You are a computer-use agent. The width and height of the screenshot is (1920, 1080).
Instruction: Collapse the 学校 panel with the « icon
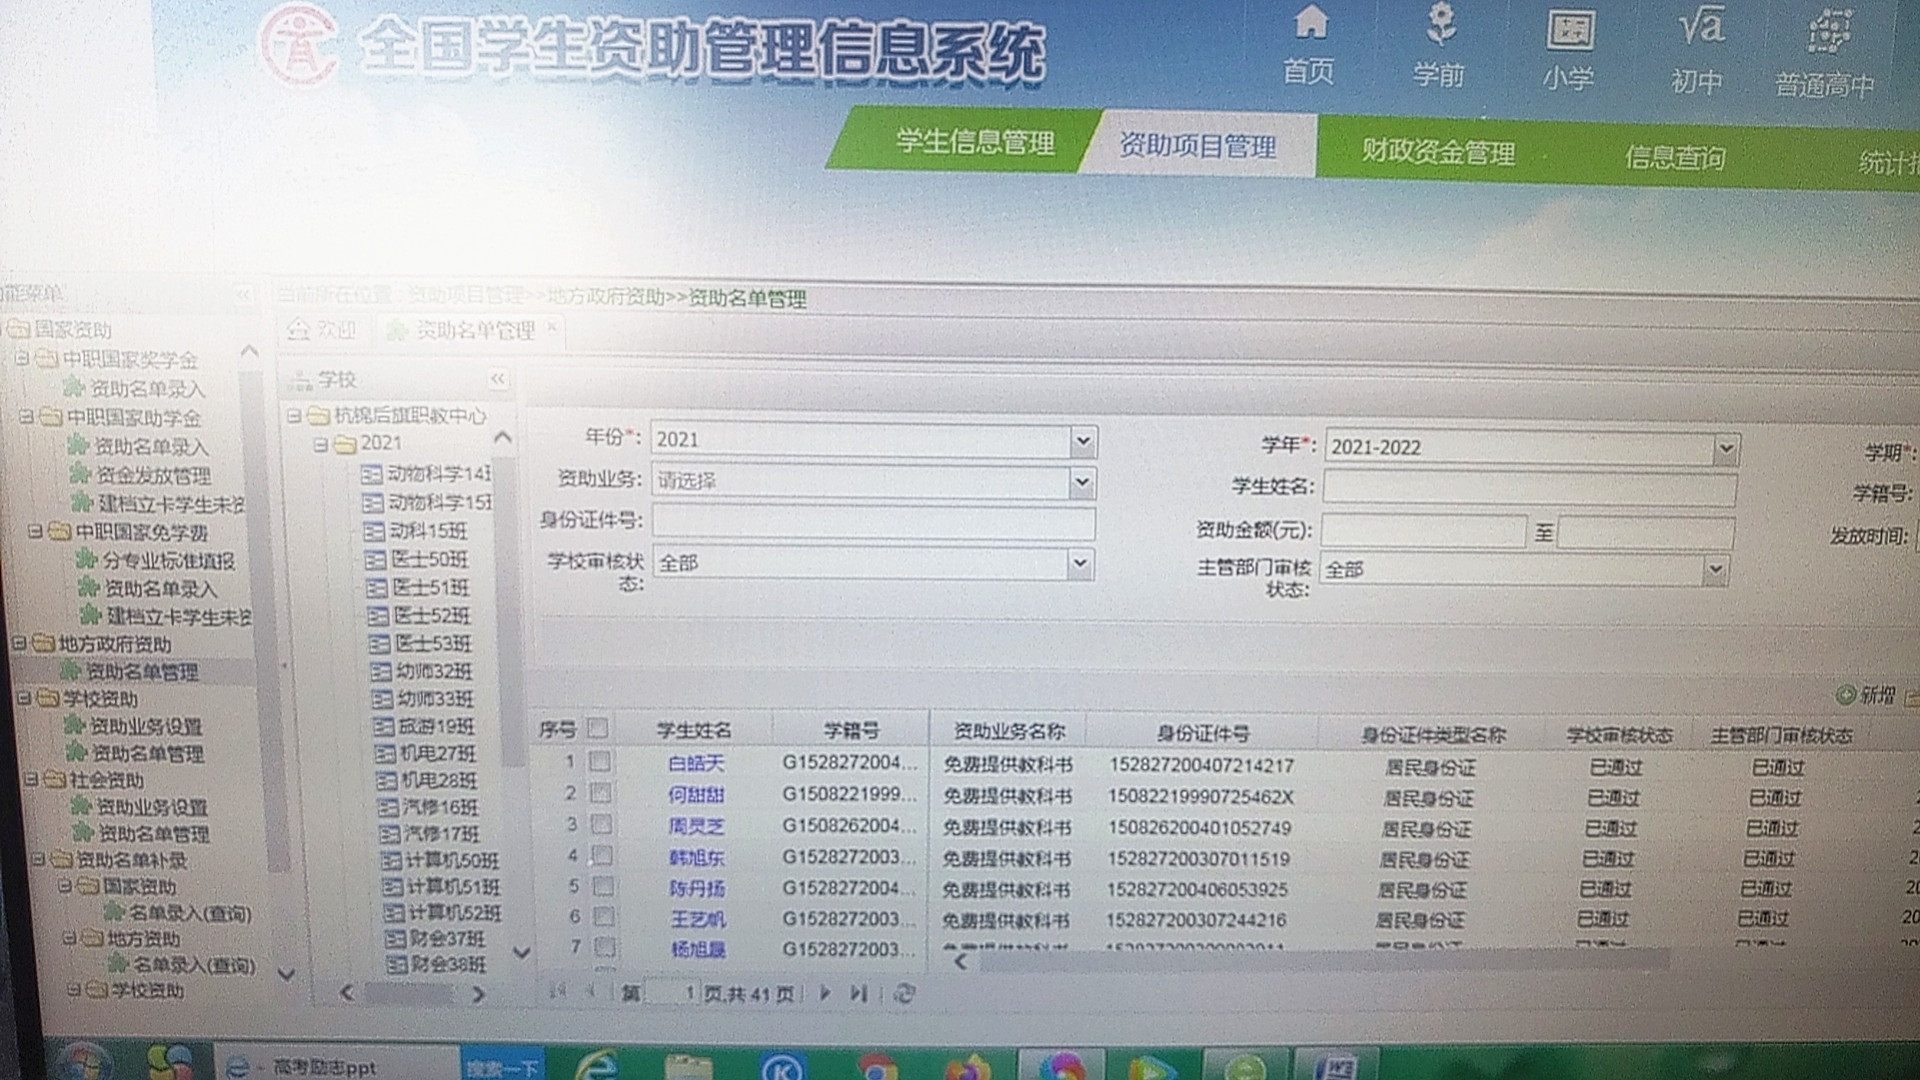point(496,379)
